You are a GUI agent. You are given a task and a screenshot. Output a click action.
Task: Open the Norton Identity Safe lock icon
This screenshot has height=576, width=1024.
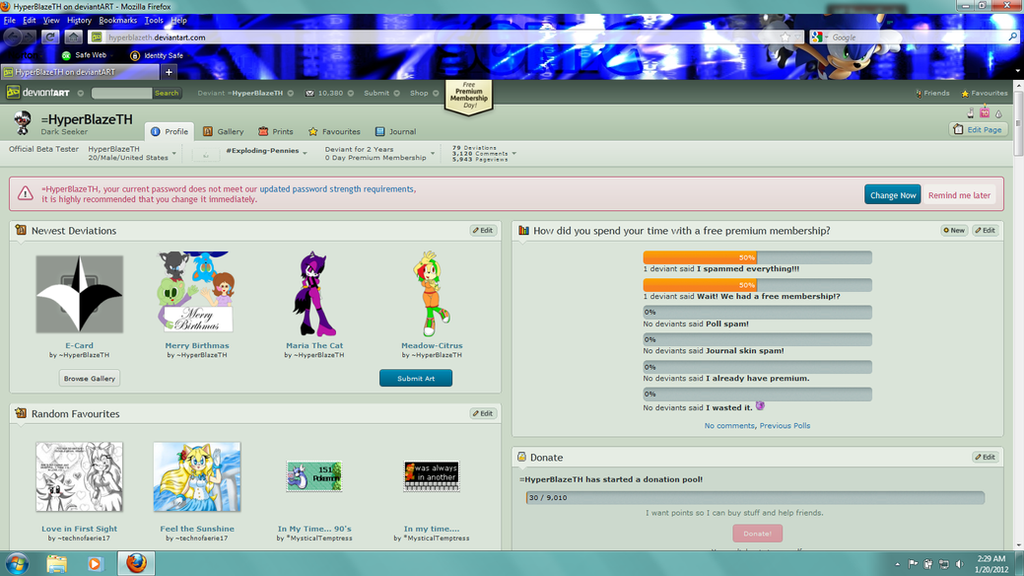[x=135, y=56]
